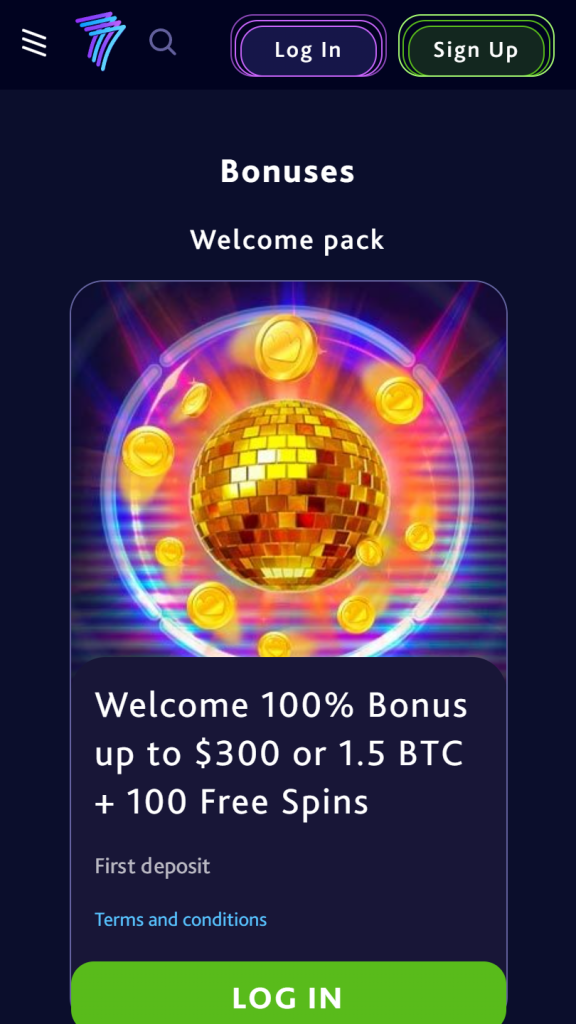Click the First deposit label

coord(153,866)
